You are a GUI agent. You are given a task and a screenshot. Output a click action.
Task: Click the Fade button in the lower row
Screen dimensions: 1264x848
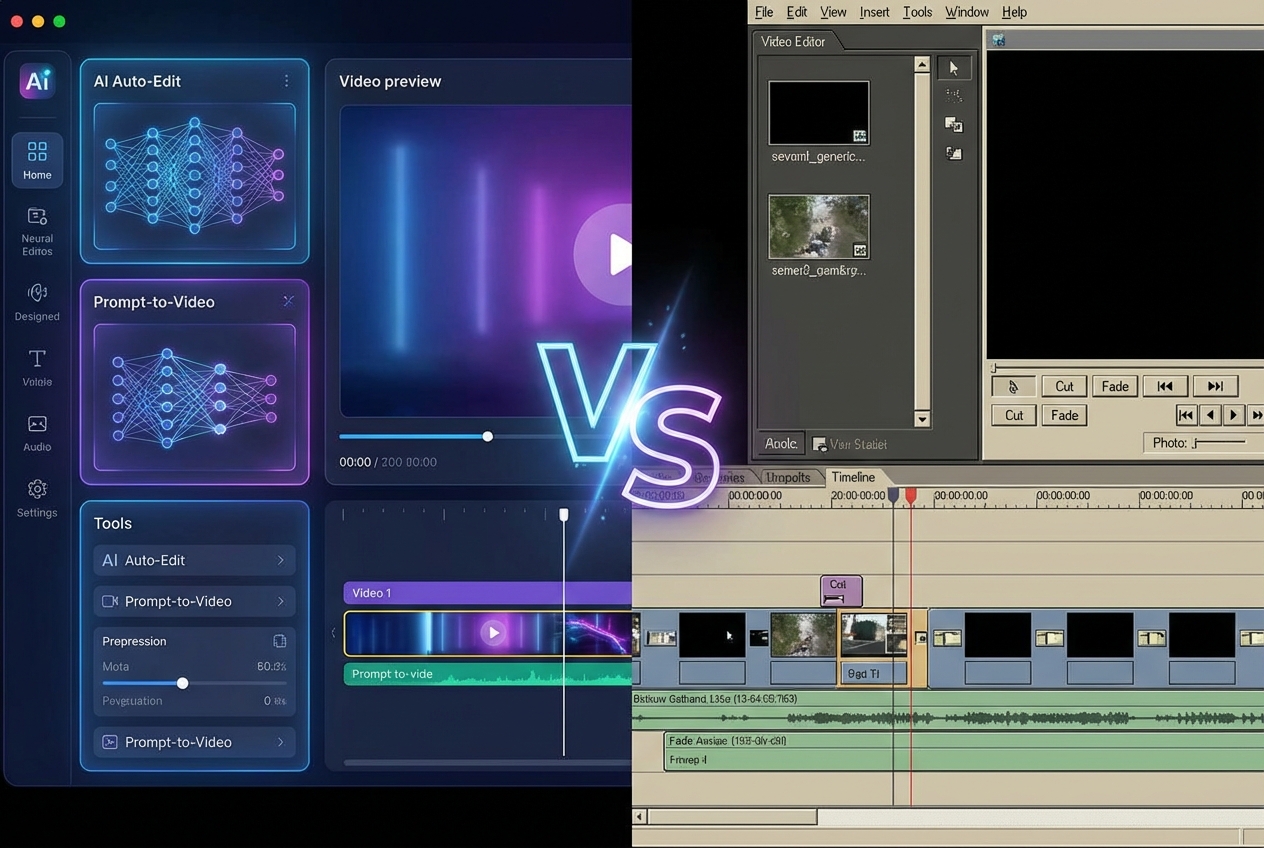click(1064, 415)
